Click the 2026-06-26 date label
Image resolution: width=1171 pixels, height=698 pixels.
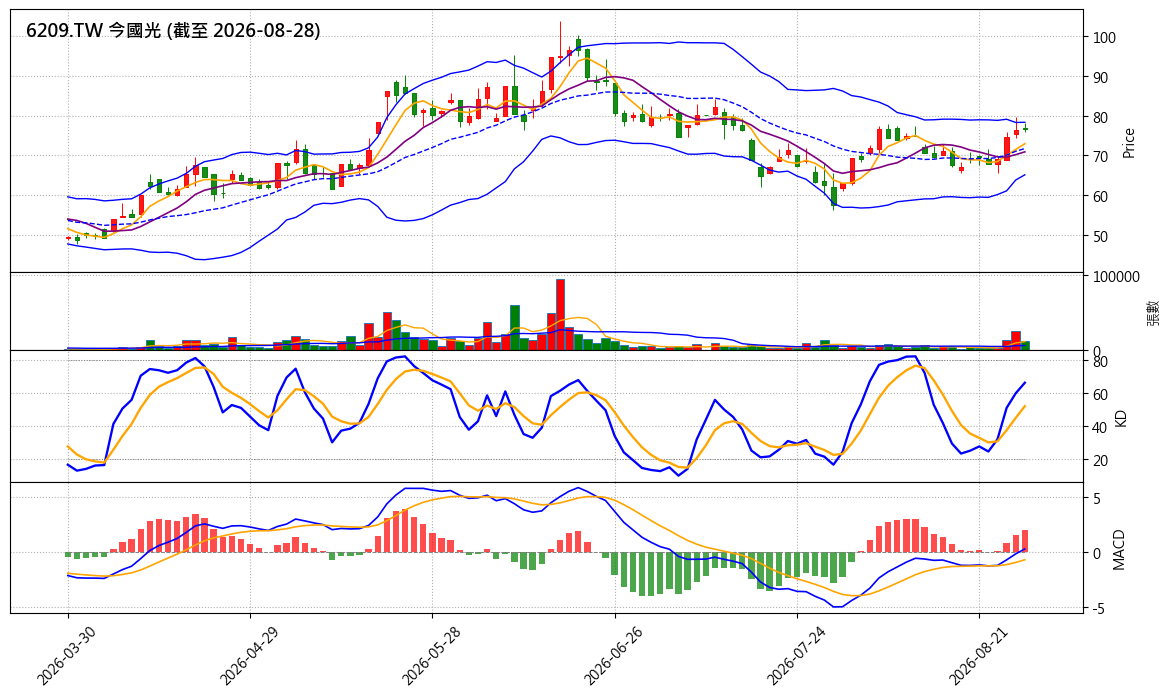coord(613,655)
